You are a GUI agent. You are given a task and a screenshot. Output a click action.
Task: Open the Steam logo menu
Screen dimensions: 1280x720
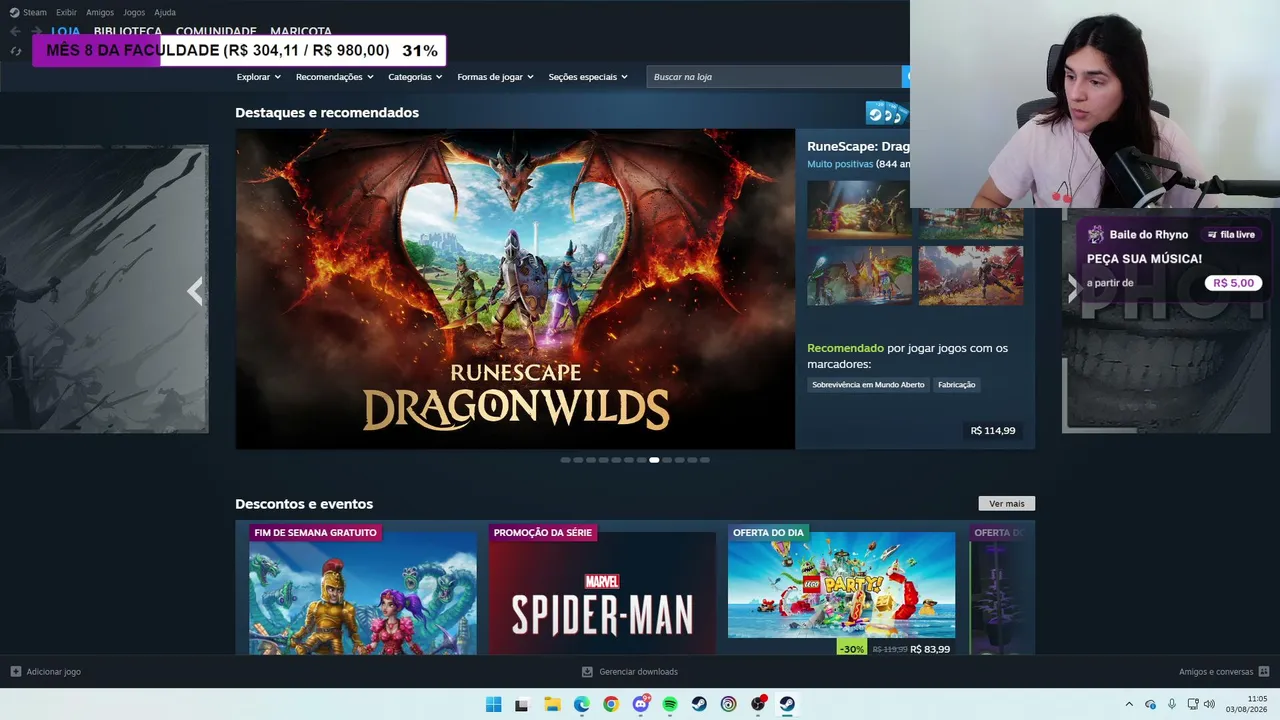tap(14, 13)
